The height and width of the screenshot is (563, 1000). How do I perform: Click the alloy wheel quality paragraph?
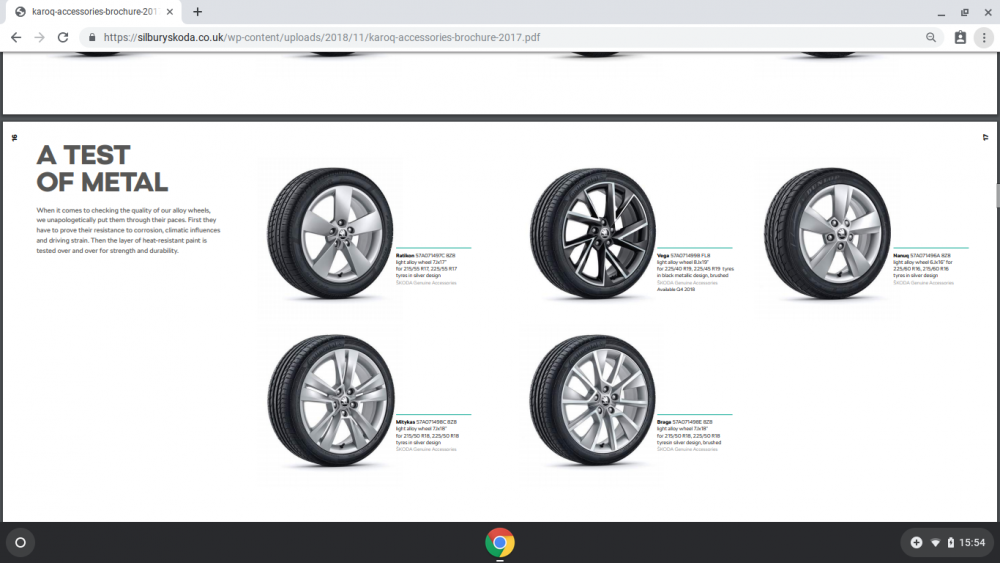[x=128, y=230]
